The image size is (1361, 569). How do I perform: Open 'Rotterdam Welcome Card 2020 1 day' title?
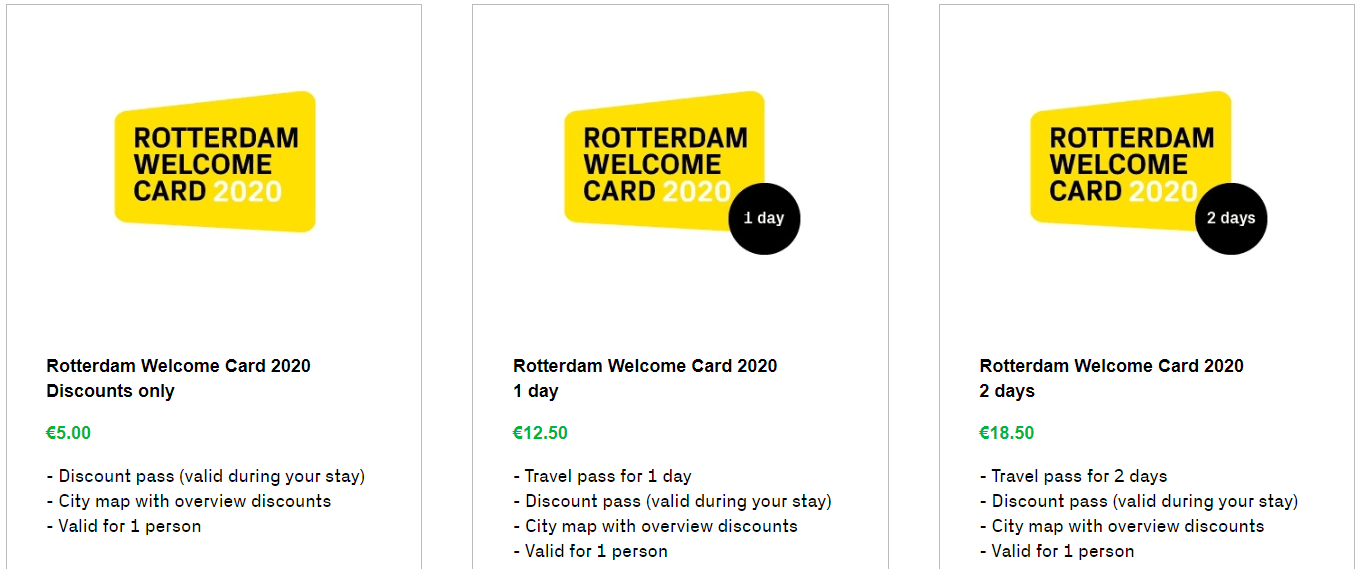click(x=645, y=378)
